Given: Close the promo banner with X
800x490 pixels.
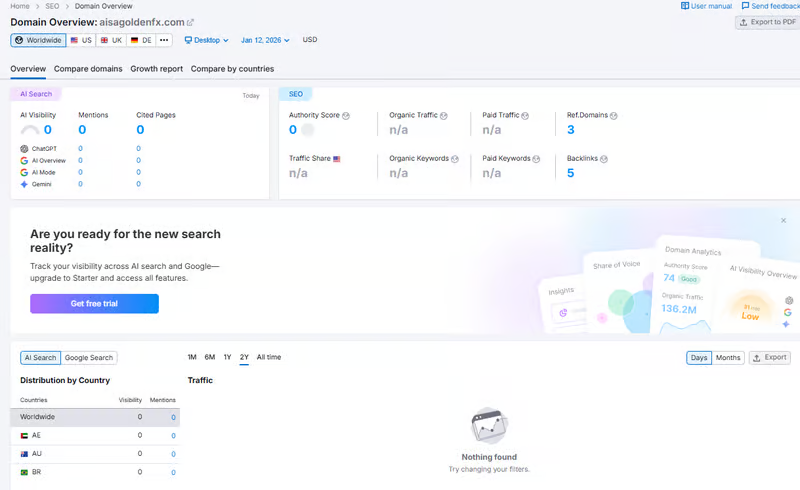Looking at the screenshot, I should click(783, 220).
